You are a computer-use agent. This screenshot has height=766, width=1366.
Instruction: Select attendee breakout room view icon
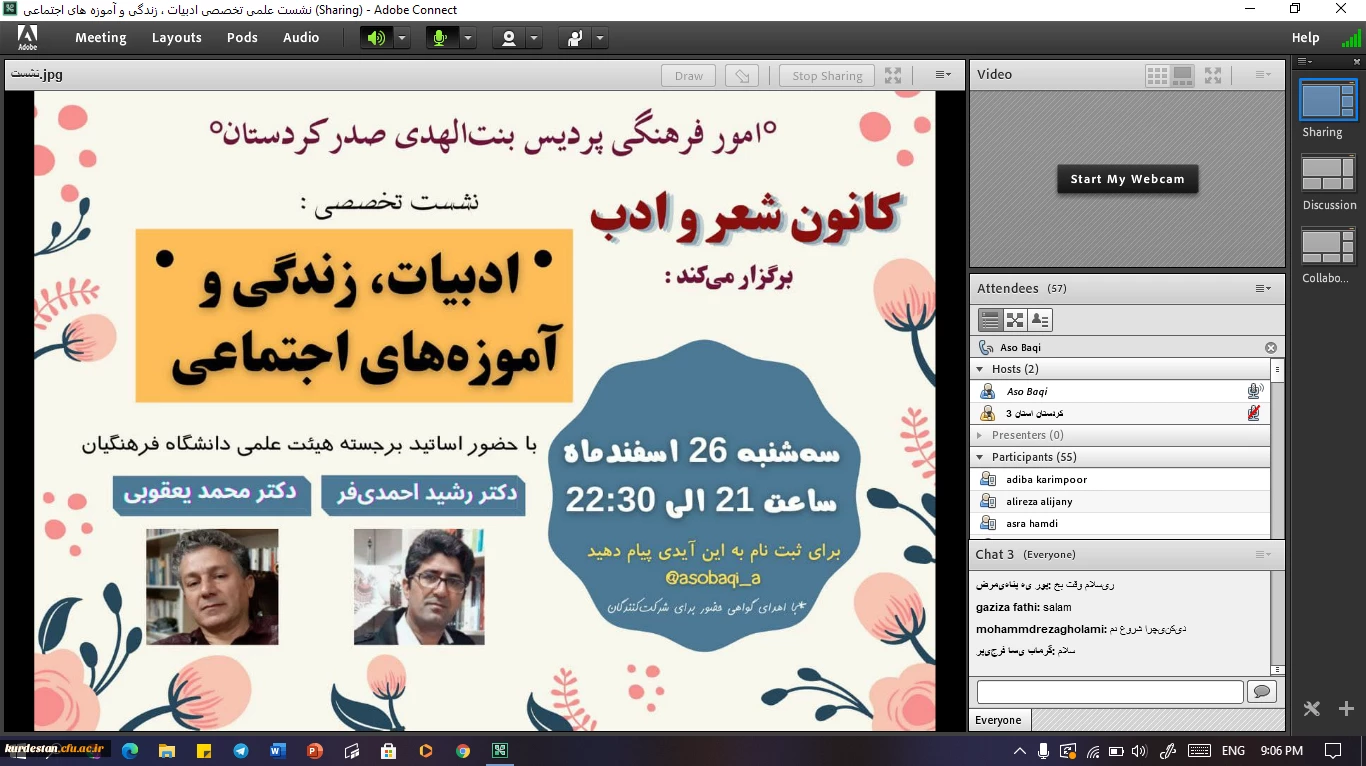coord(1015,320)
